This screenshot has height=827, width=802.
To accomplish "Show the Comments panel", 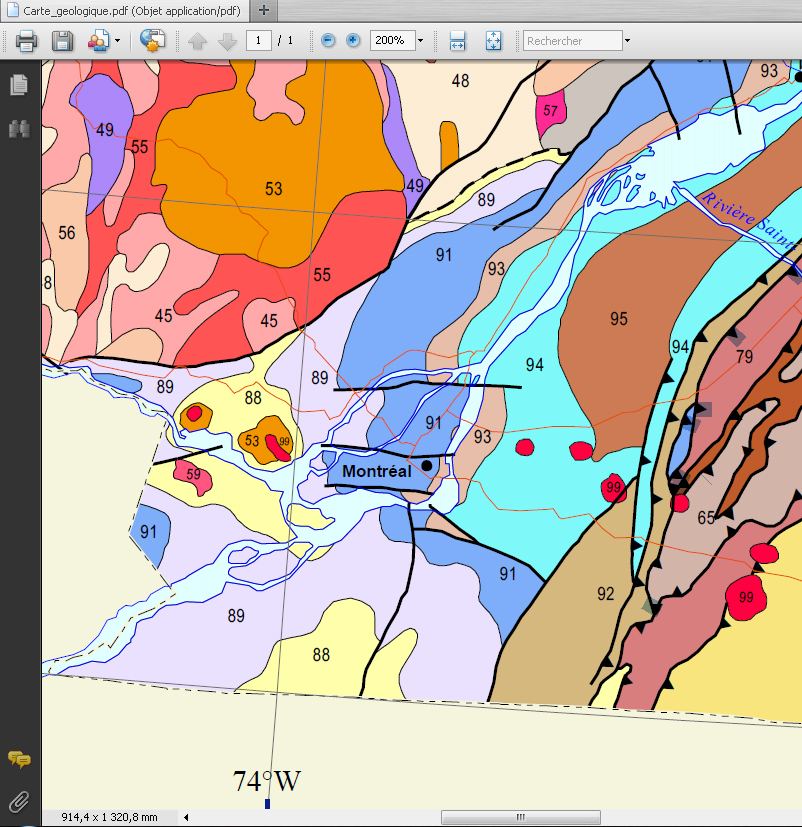I will click(x=18, y=760).
